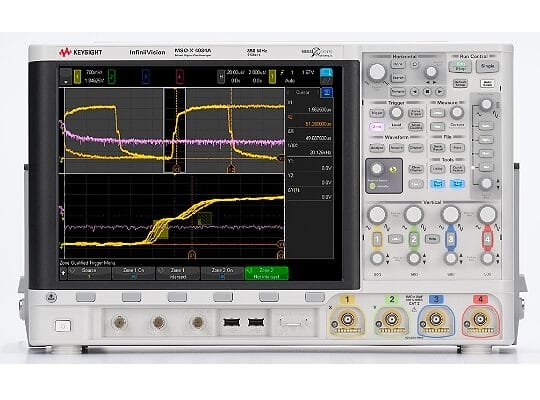The image size is (540, 400).
Task: Toggle the Zone 2 On checkbox
Action: 222,273
